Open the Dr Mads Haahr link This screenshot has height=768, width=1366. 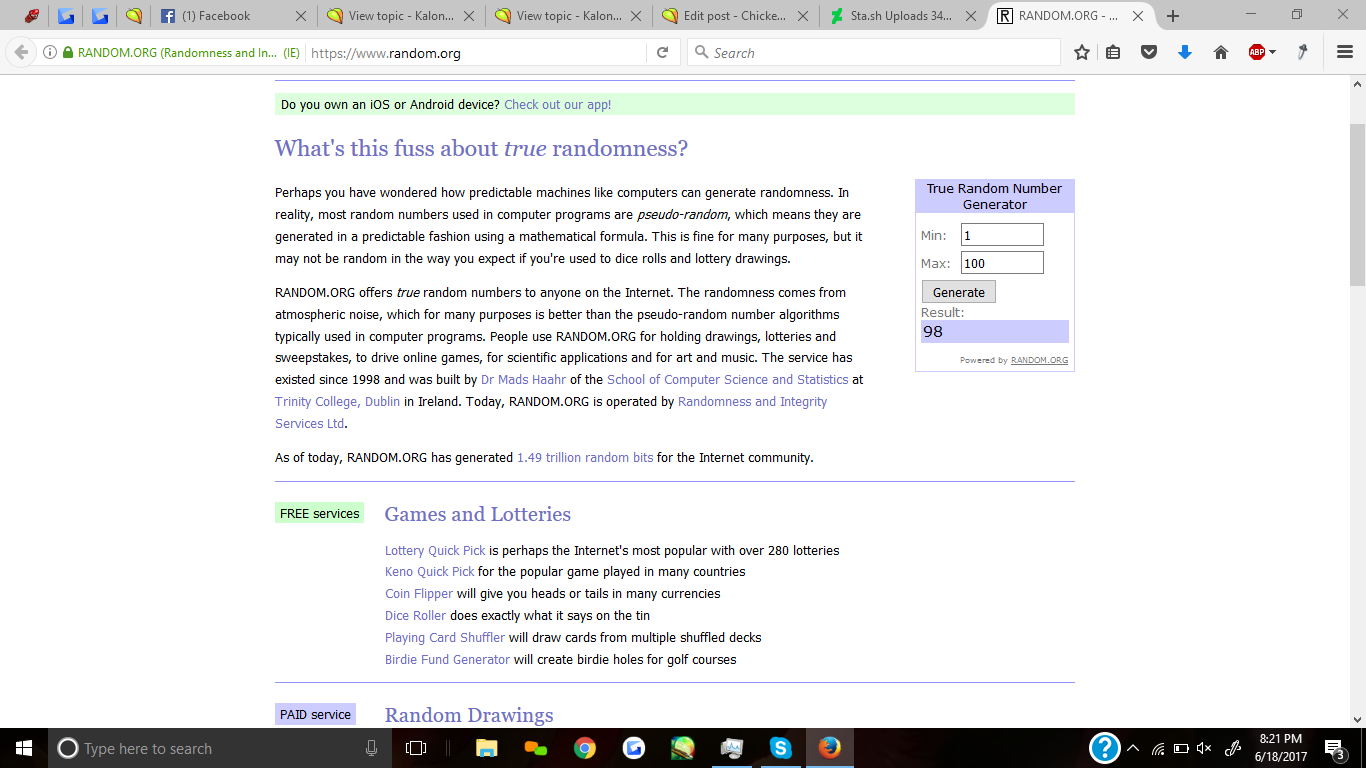coord(523,380)
